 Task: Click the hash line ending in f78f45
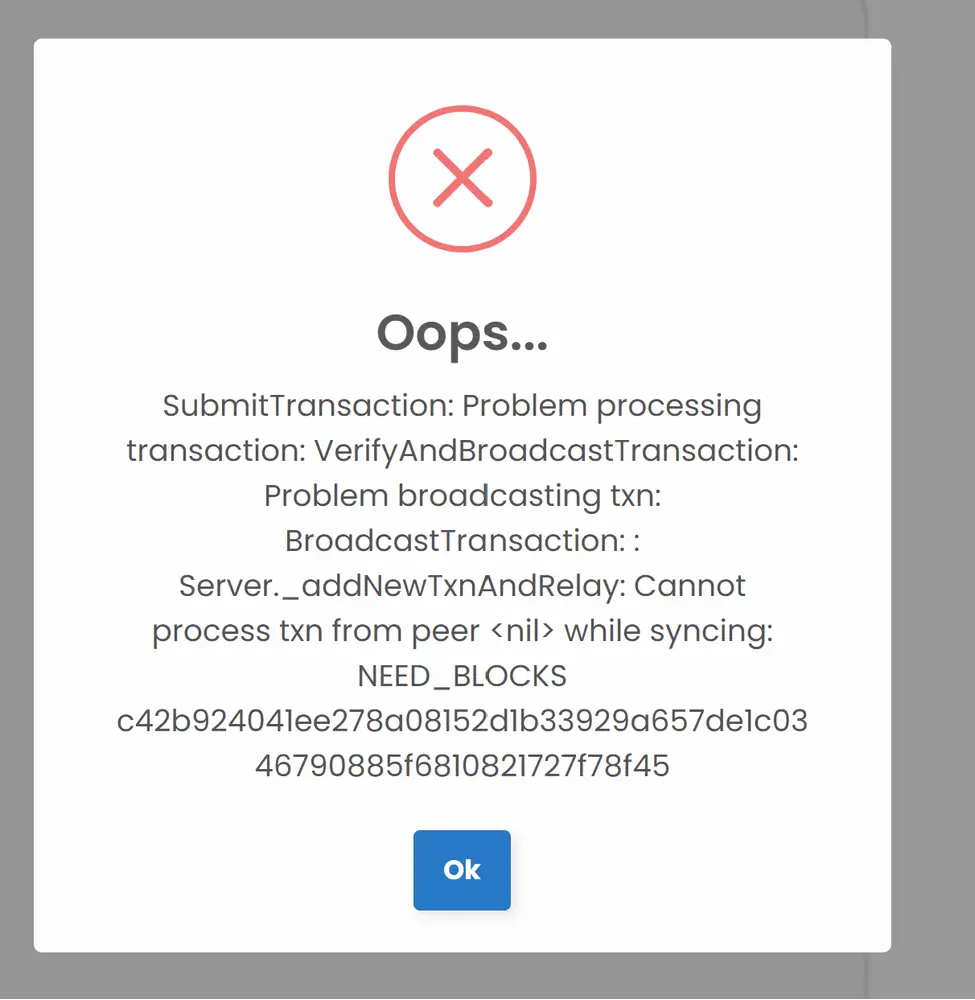click(462, 765)
